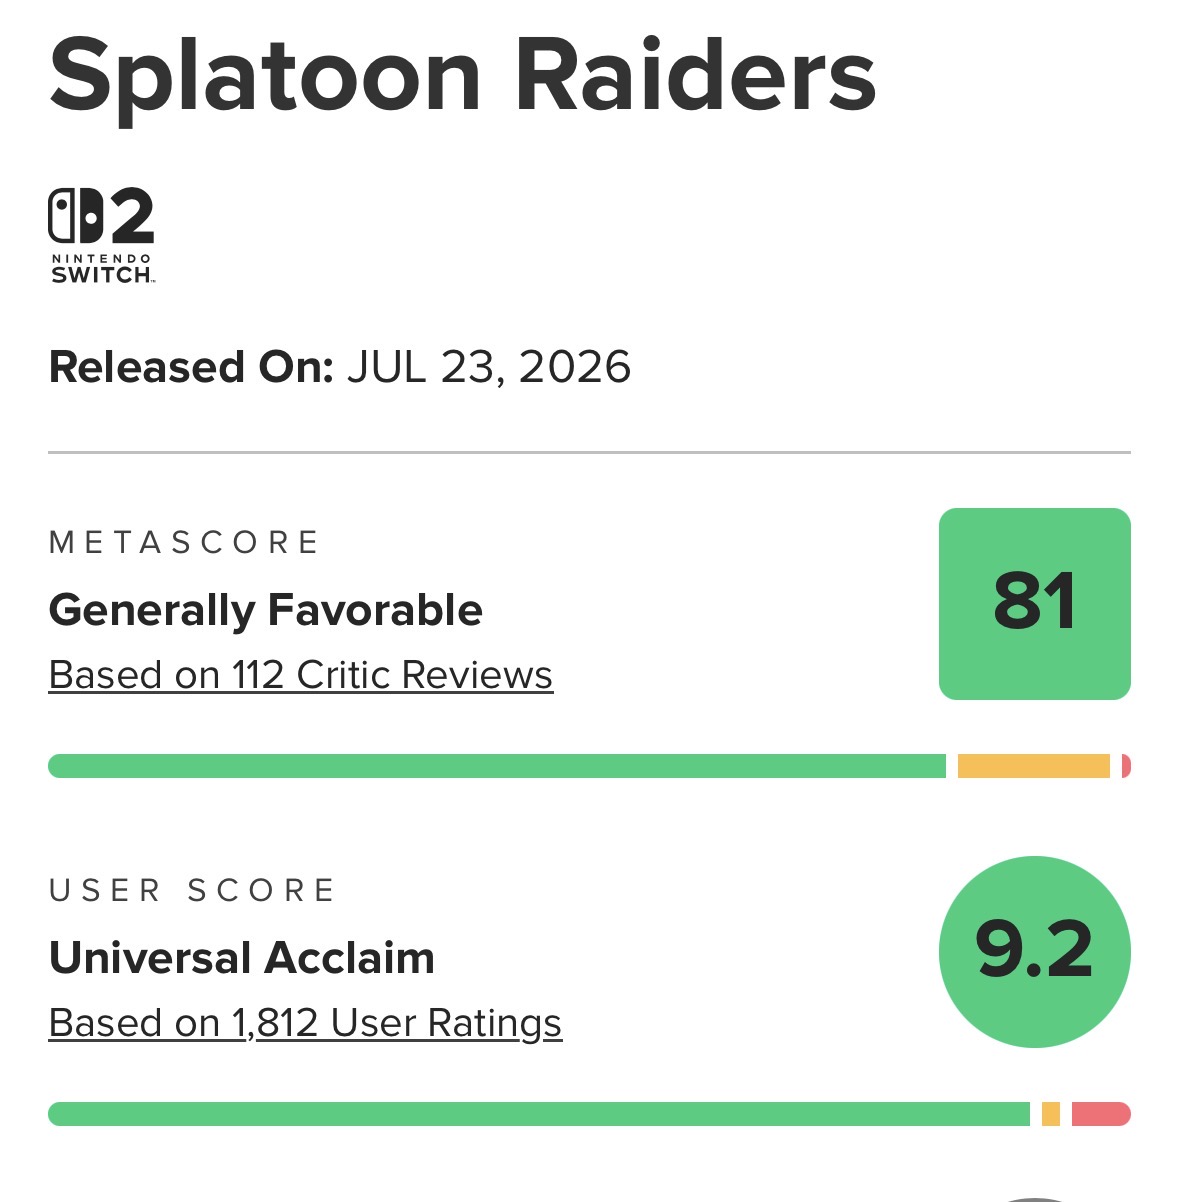Click the Released On label
This screenshot has height=1202, width=1179.
pos(191,367)
